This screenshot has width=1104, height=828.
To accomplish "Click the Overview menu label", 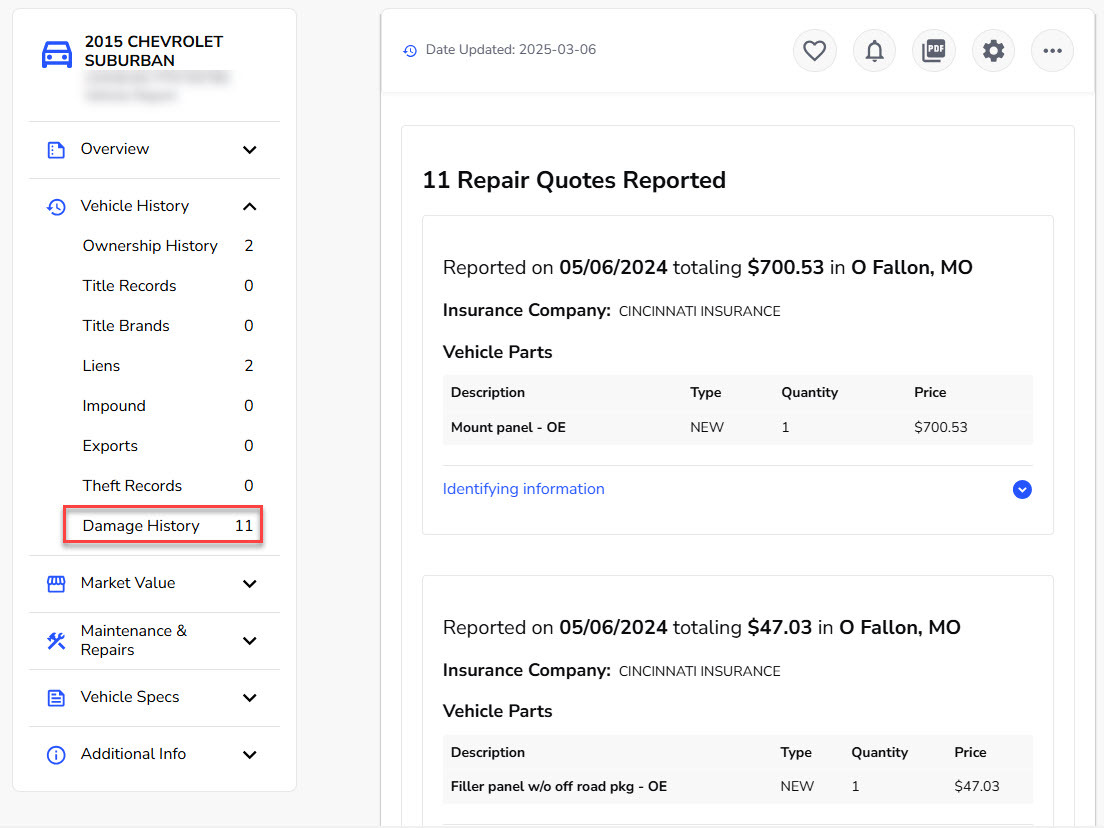I will (115, 149).
